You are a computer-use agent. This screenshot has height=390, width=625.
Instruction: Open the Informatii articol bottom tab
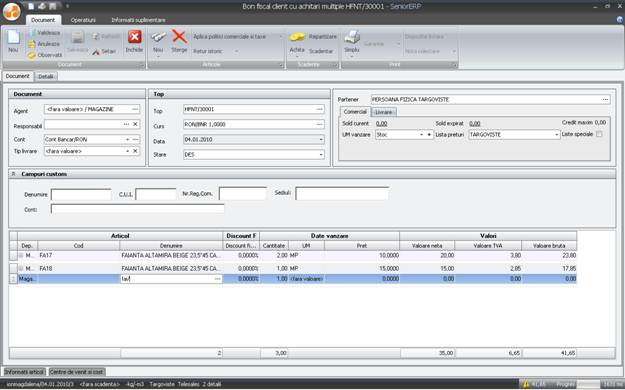24,372
